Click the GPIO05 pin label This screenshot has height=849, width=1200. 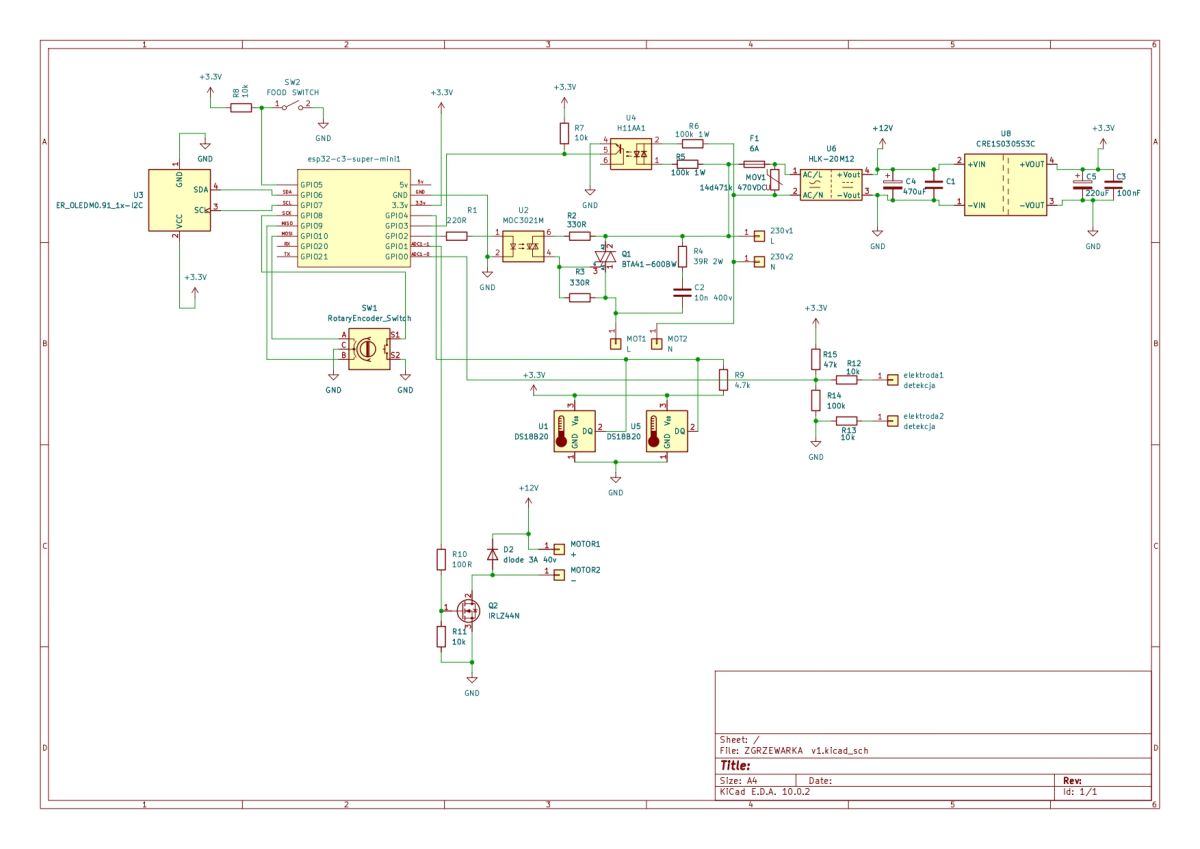tap(311, 185)
